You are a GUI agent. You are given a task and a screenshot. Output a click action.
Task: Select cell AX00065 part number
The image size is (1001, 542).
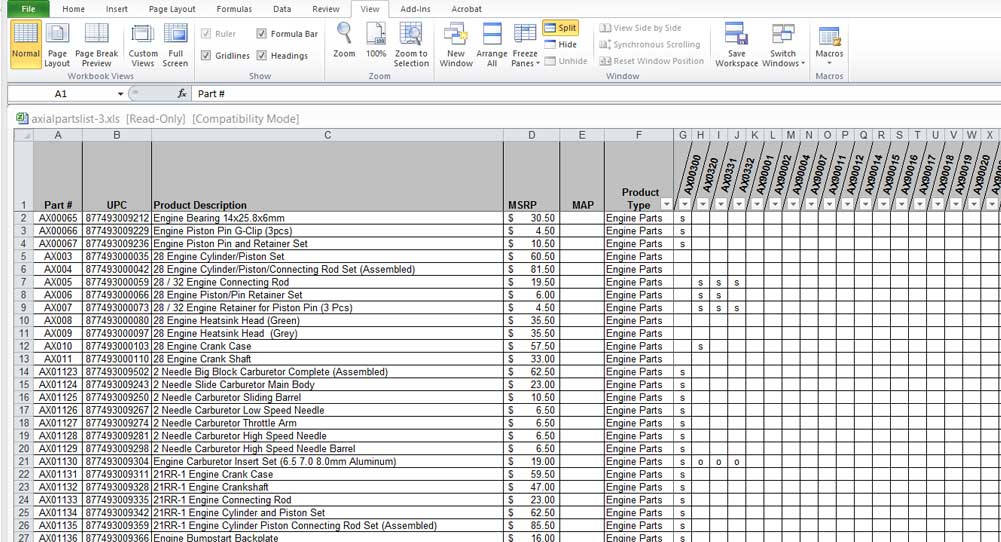coord(58,218)
